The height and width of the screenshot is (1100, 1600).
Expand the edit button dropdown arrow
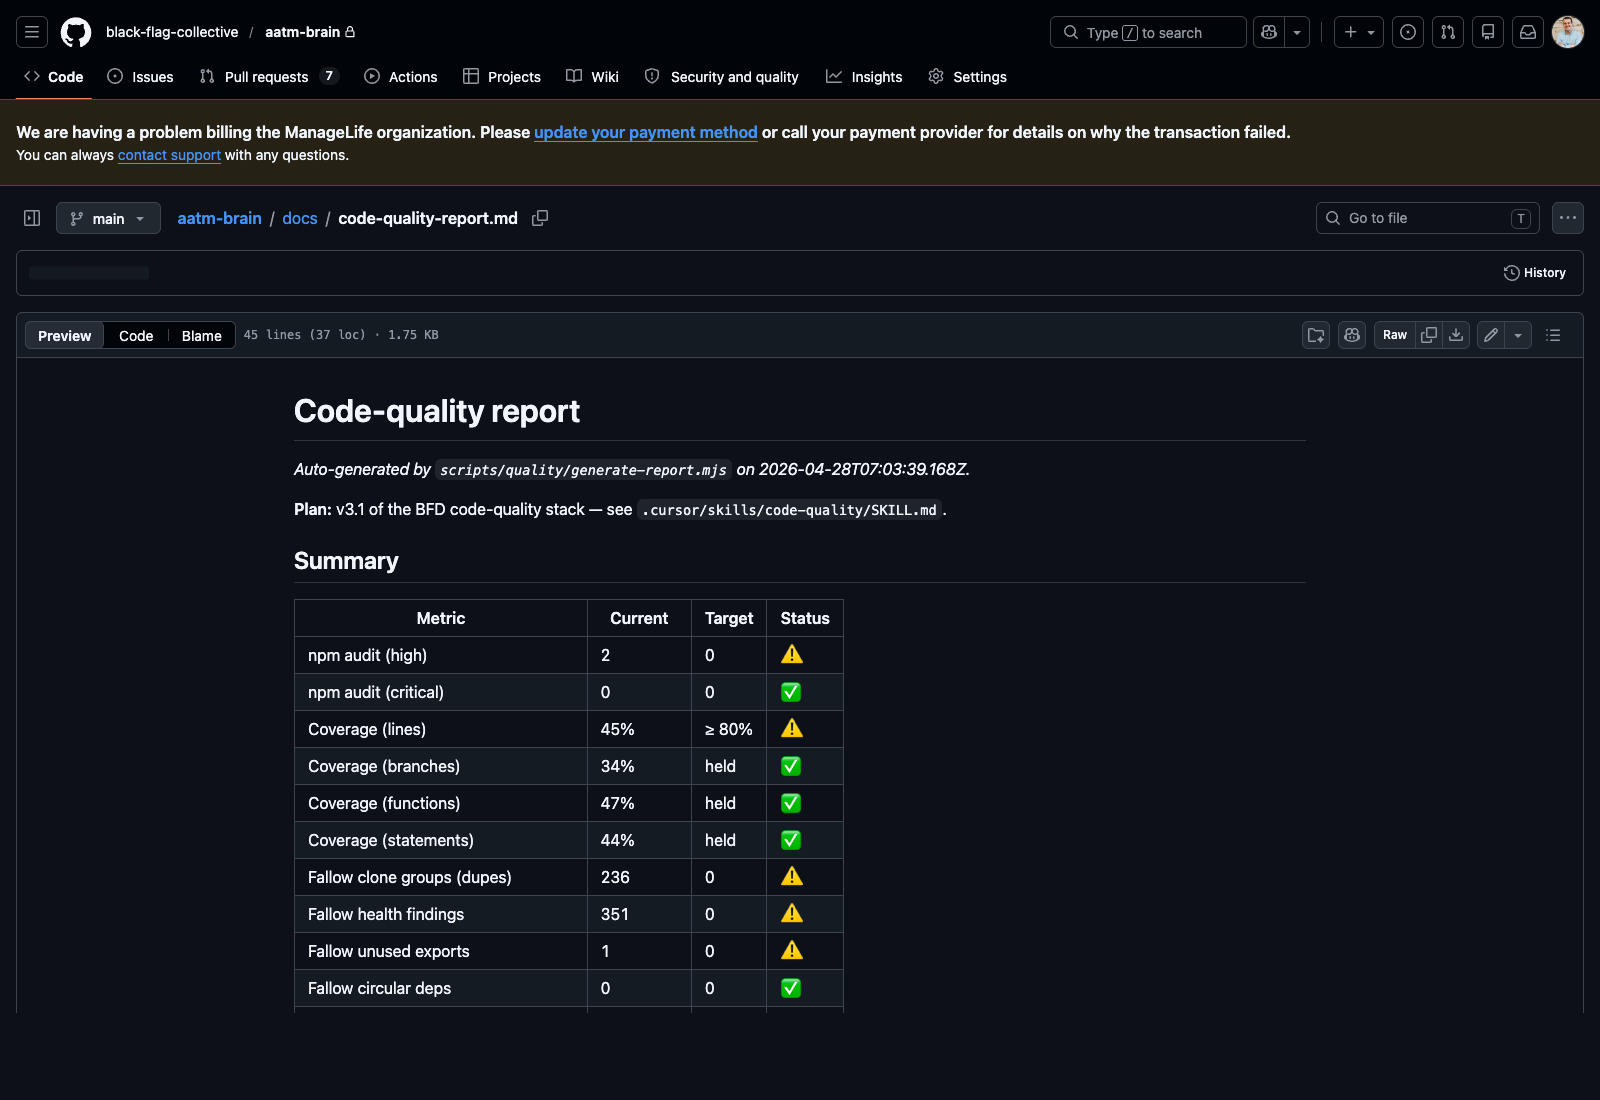(x=1518, y=335)
